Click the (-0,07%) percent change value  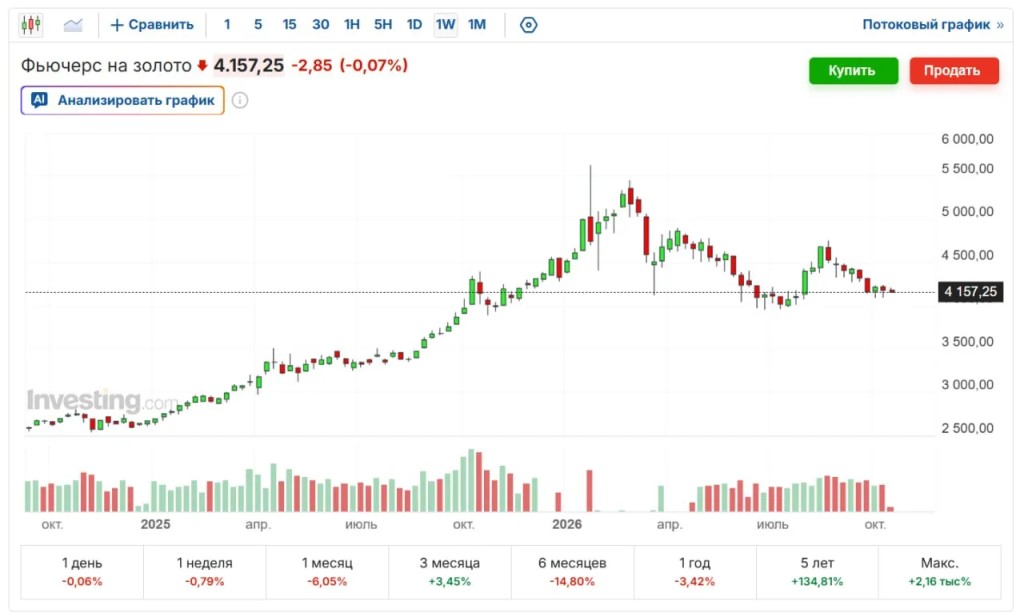[374, 65]
